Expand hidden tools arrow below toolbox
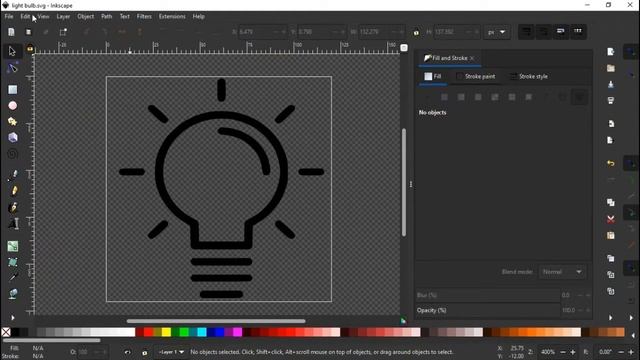This screenshot has width=640, height=360. point(13,318)
